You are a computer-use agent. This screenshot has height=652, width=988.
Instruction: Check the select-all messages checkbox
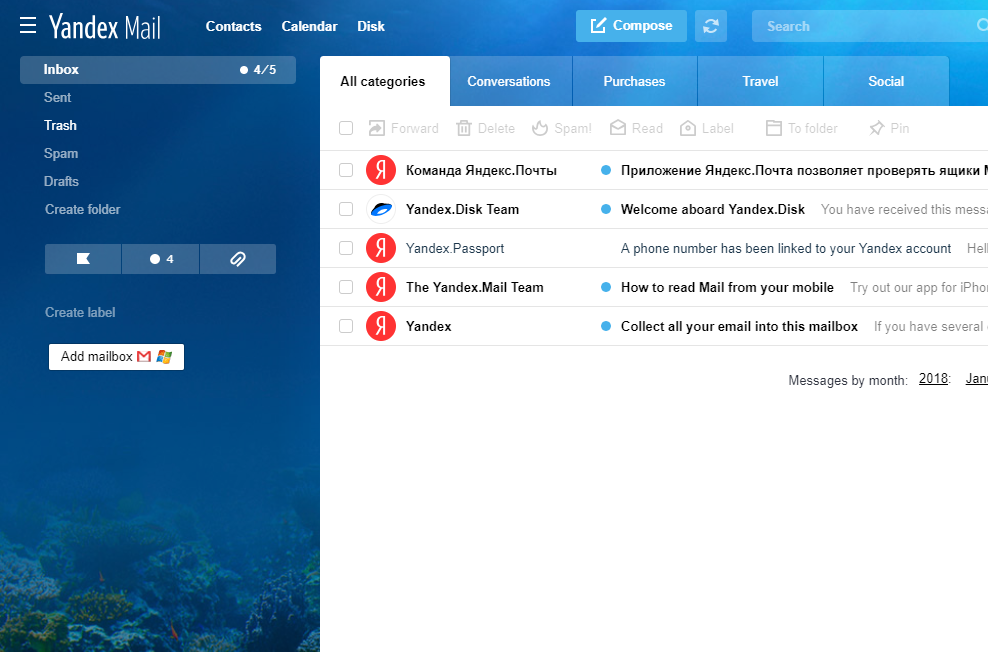pos(346,129)
